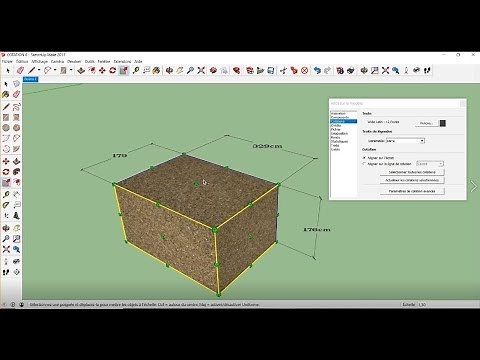Select the Text label tool in top toolbar

[146, 70]
